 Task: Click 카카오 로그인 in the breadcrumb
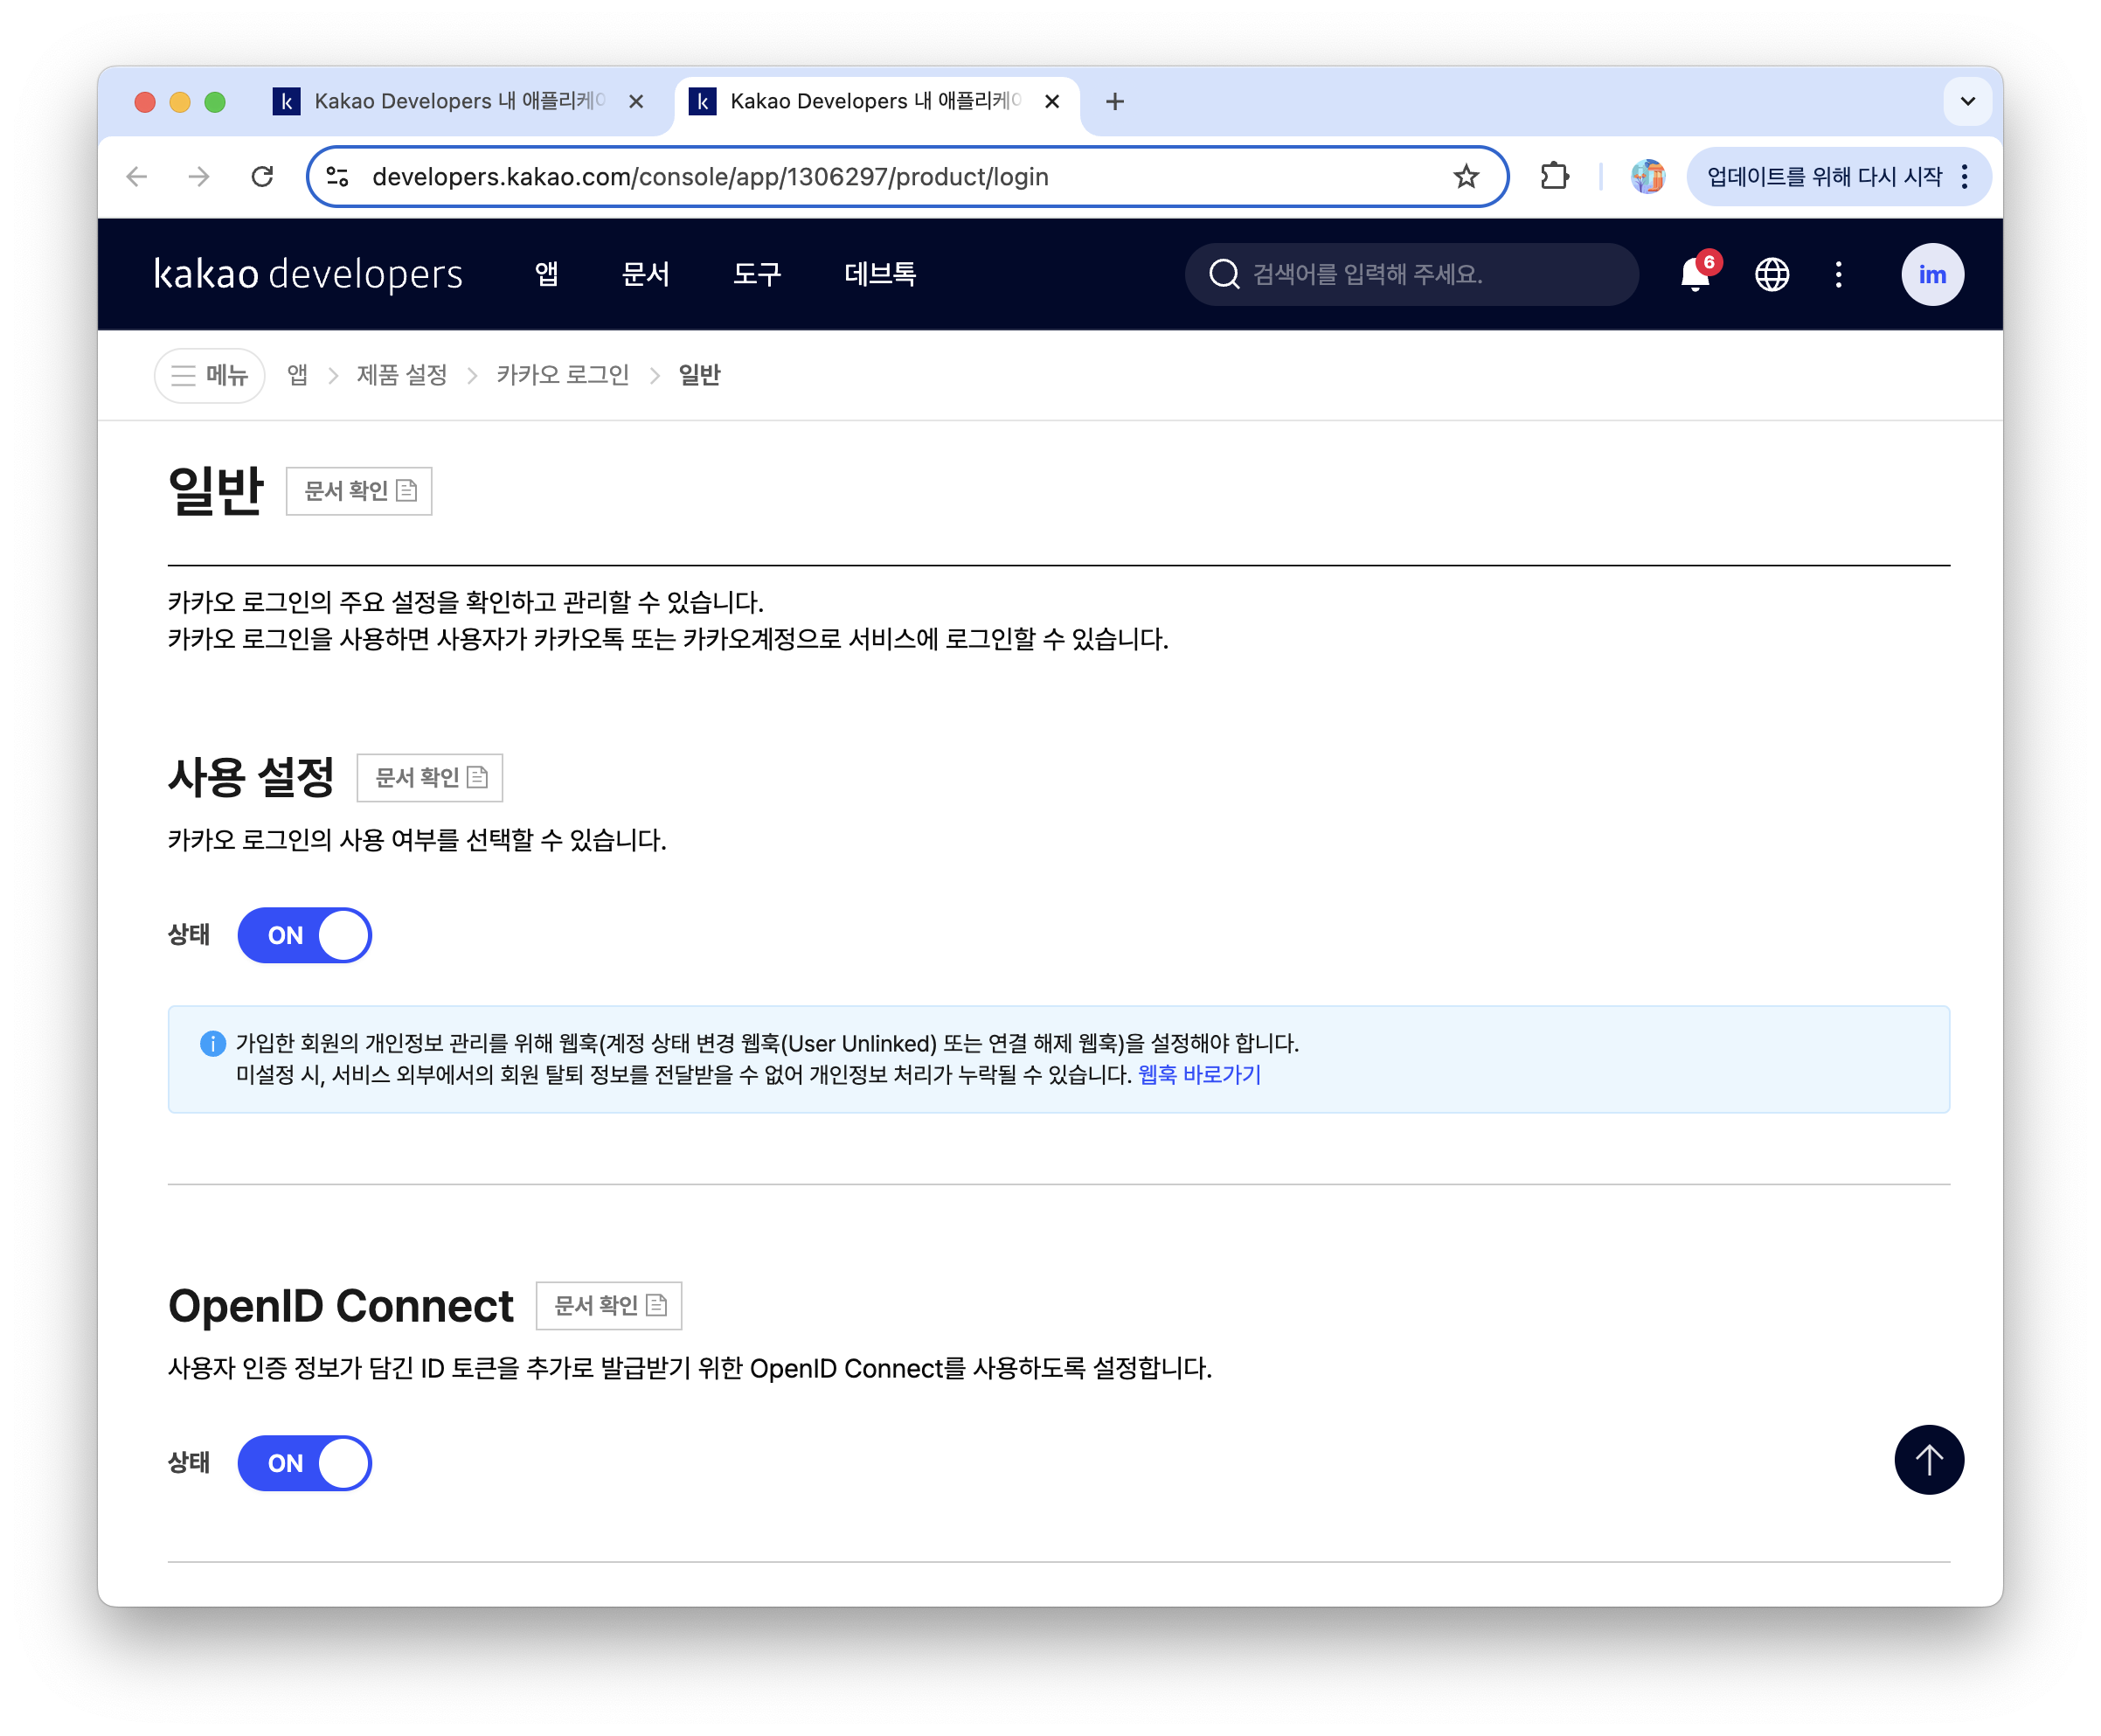coord(562,375)
